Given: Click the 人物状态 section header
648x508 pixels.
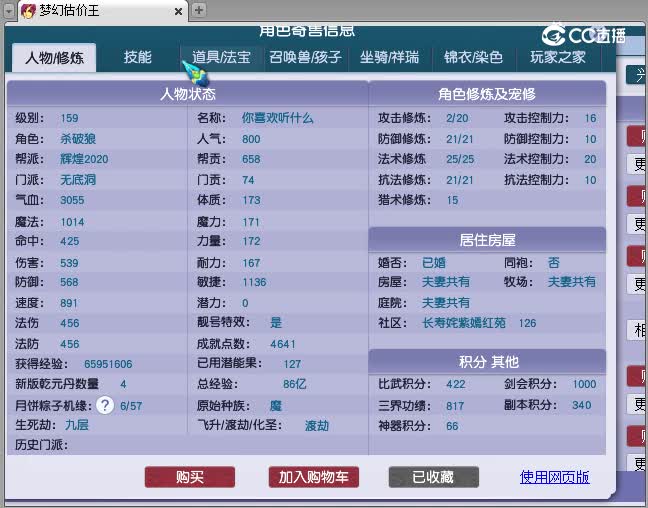Looking at the screenshot, I should (x=188, y=93).
